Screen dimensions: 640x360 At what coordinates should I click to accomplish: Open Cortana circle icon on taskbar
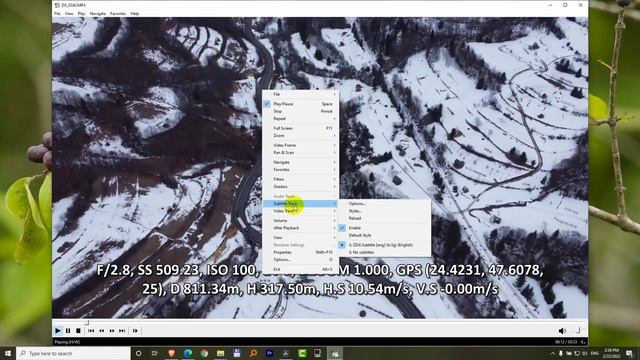tap(138, 353)
